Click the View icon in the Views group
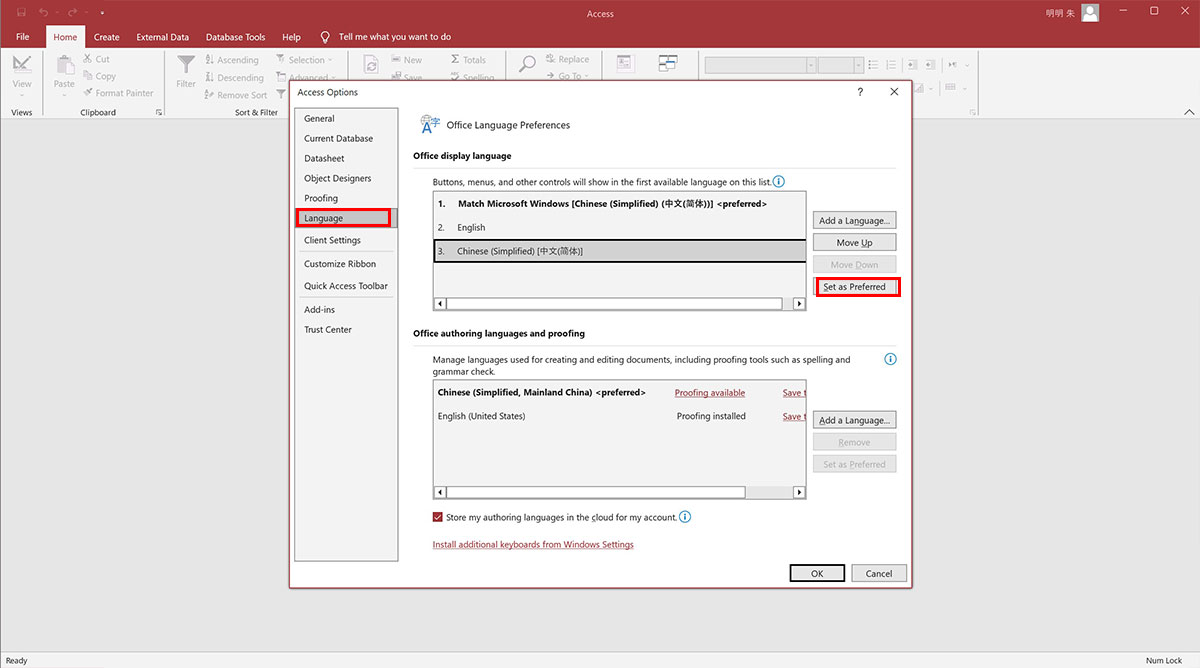Viewport: 1200px width, 668px height. coord(22,64)
